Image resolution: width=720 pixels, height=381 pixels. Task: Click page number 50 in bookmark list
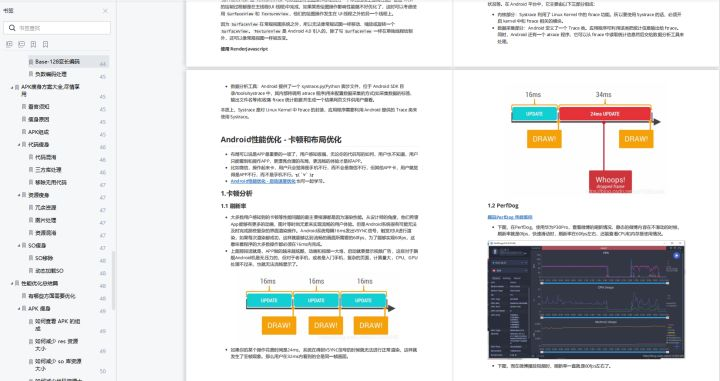pyautogui.click(x=103, y=371)
